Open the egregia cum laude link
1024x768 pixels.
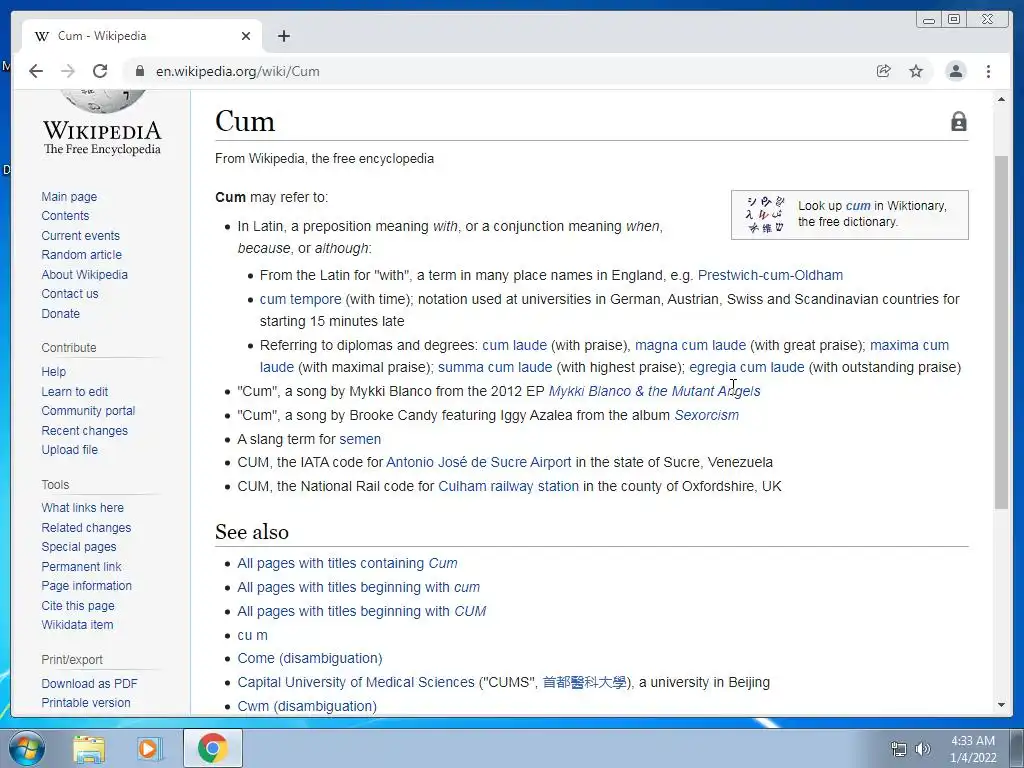pyautogui.click(x=746, y=367)
